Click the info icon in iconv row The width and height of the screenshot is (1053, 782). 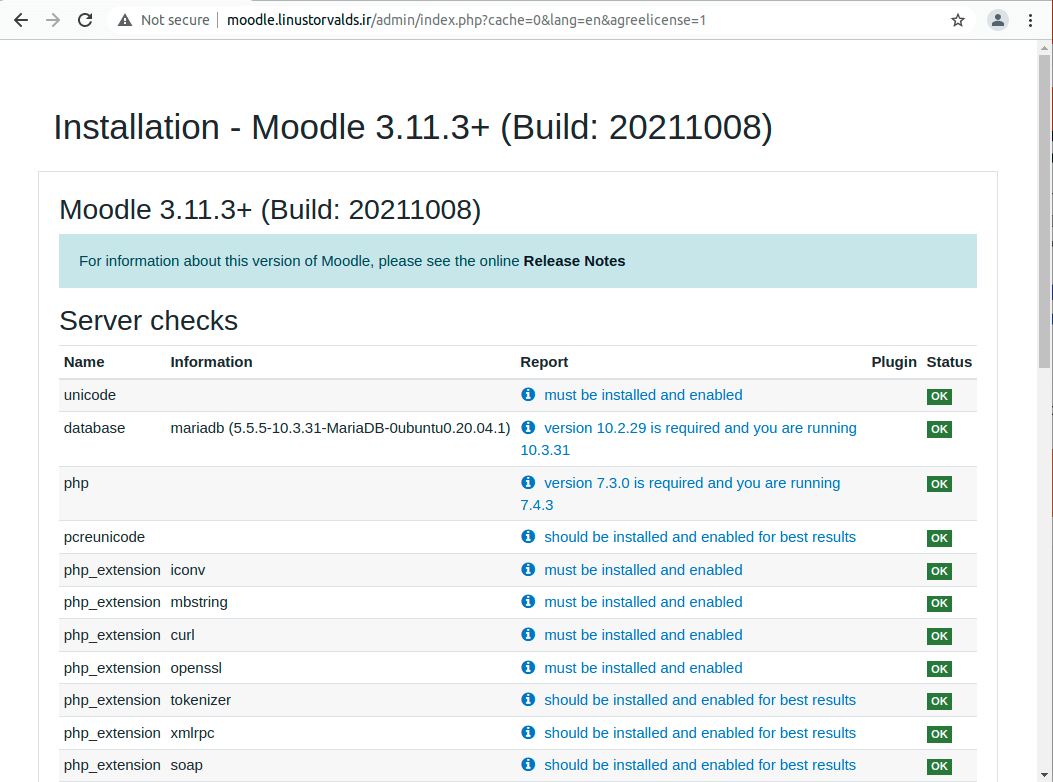[x=529, y=569]
